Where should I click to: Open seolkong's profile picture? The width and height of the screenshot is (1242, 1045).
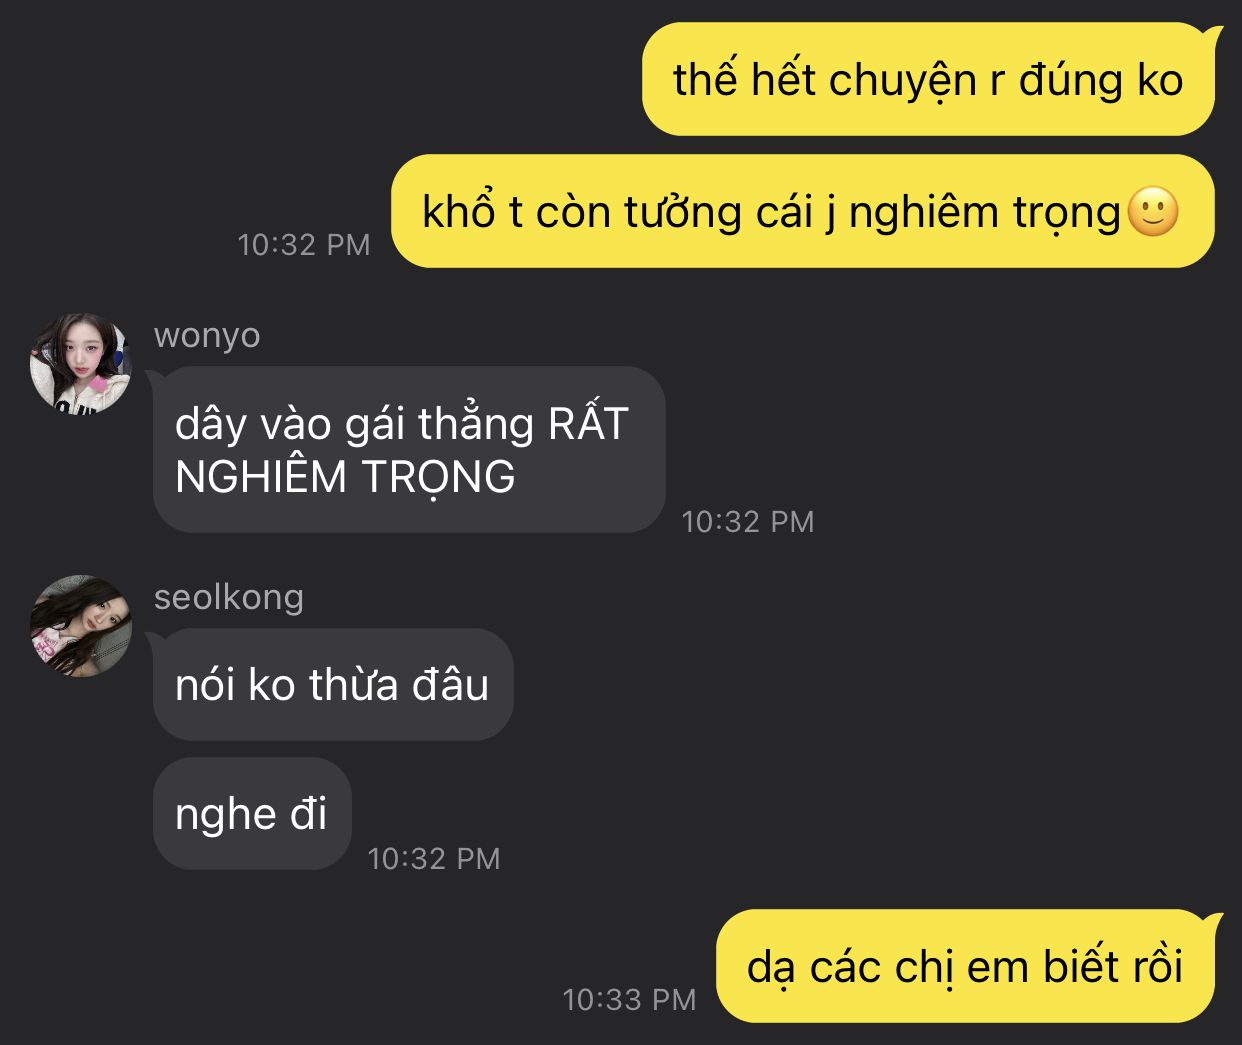[81, 626]
